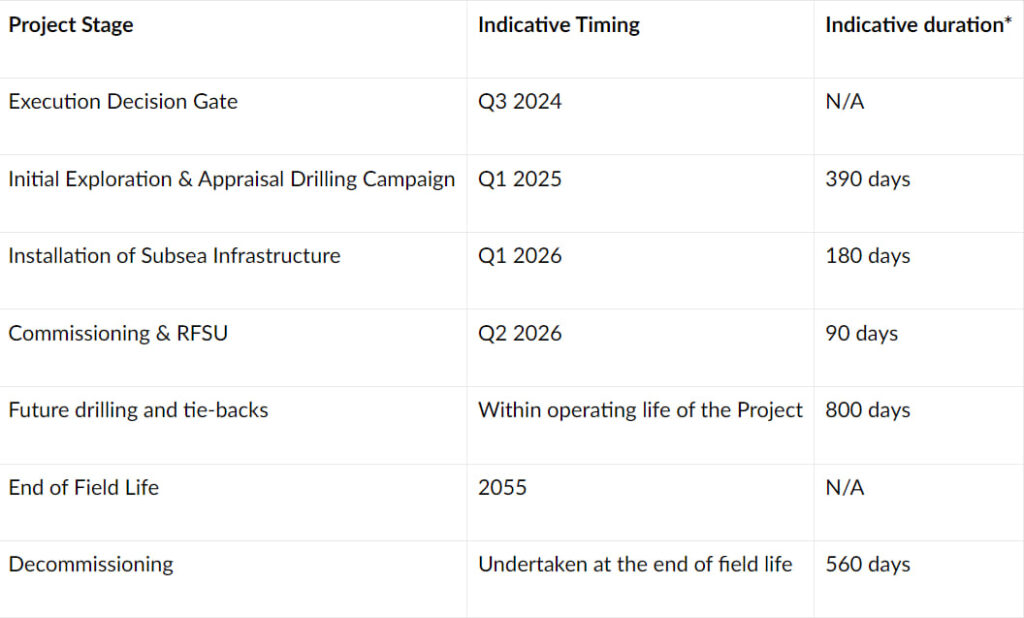The height and width of the screenshot is (618, 1024).
Task: Click the Q3 2024 timing cell
Action: point(520,102)
